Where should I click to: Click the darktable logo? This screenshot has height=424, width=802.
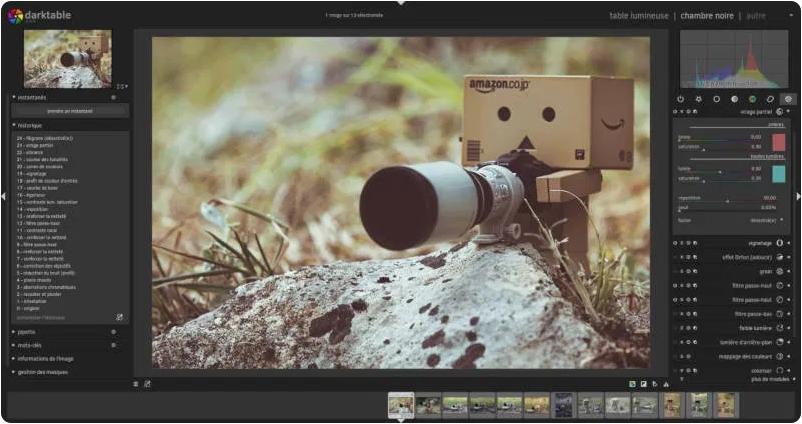15,16
